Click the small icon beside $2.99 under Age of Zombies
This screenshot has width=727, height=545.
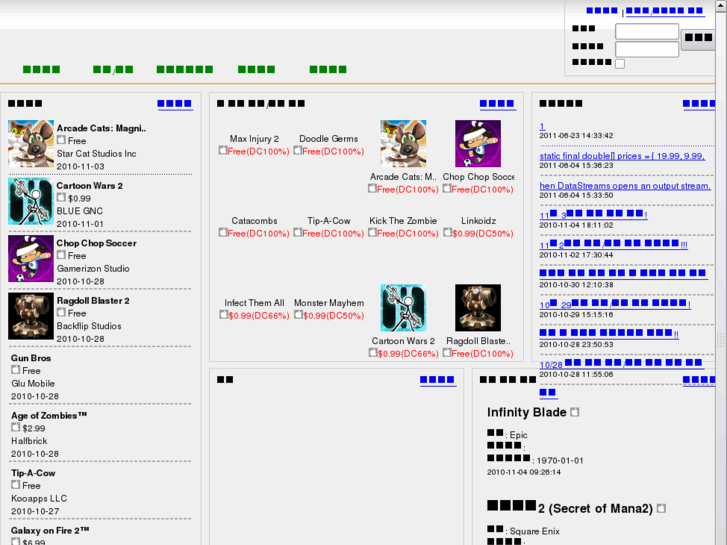[x=16, y=427]
